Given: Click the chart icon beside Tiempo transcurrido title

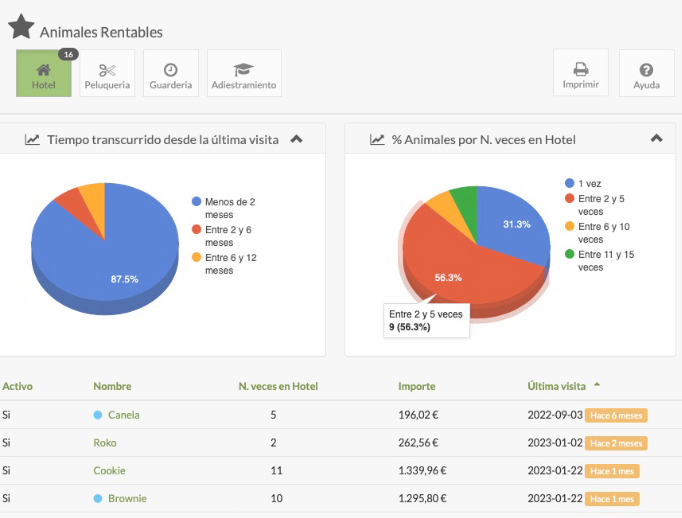Looking at the screenshot, I should pos(33,140).
